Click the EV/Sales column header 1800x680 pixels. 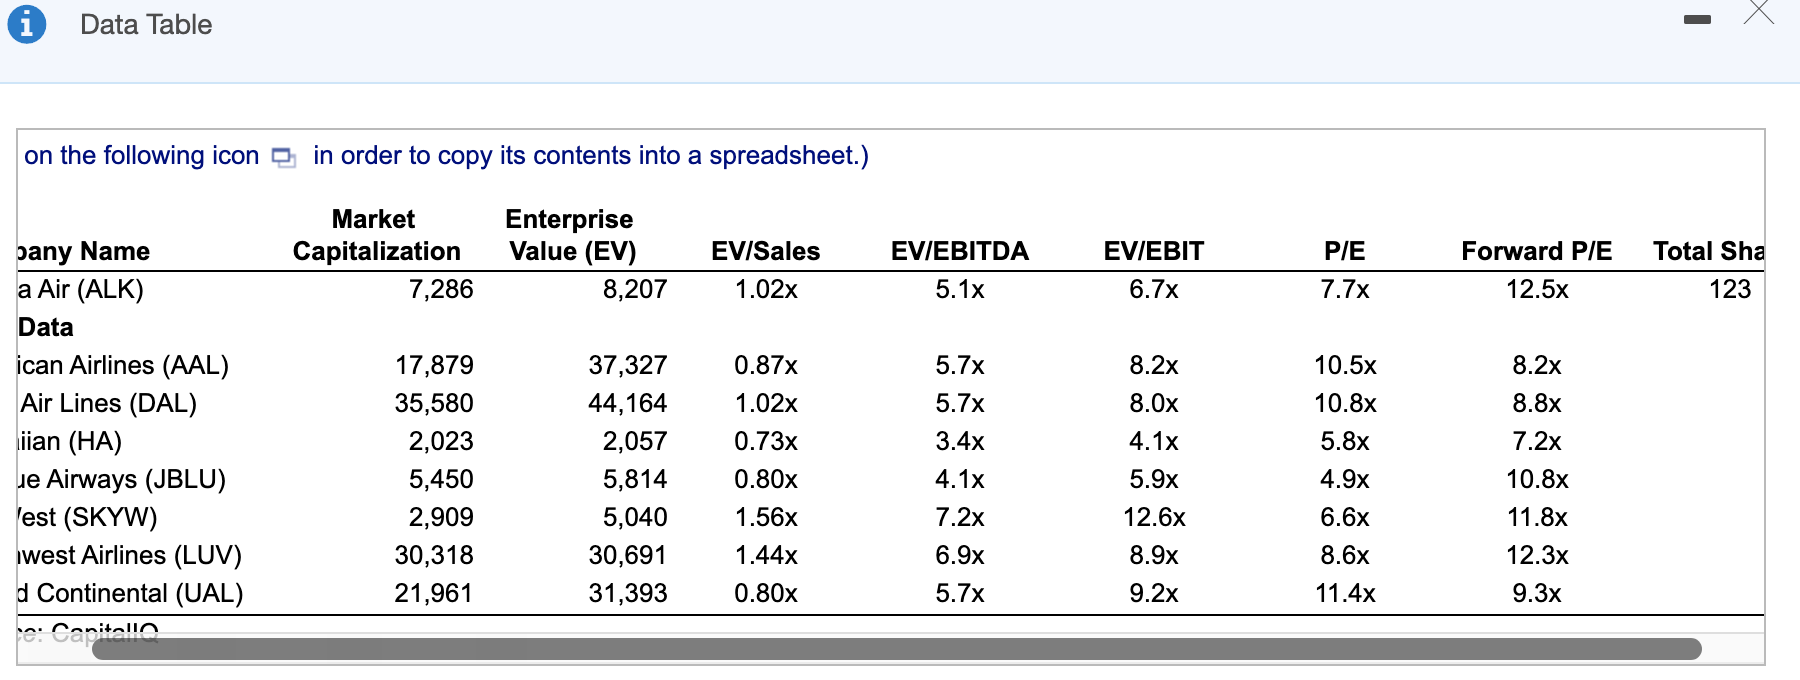(765, 251)
